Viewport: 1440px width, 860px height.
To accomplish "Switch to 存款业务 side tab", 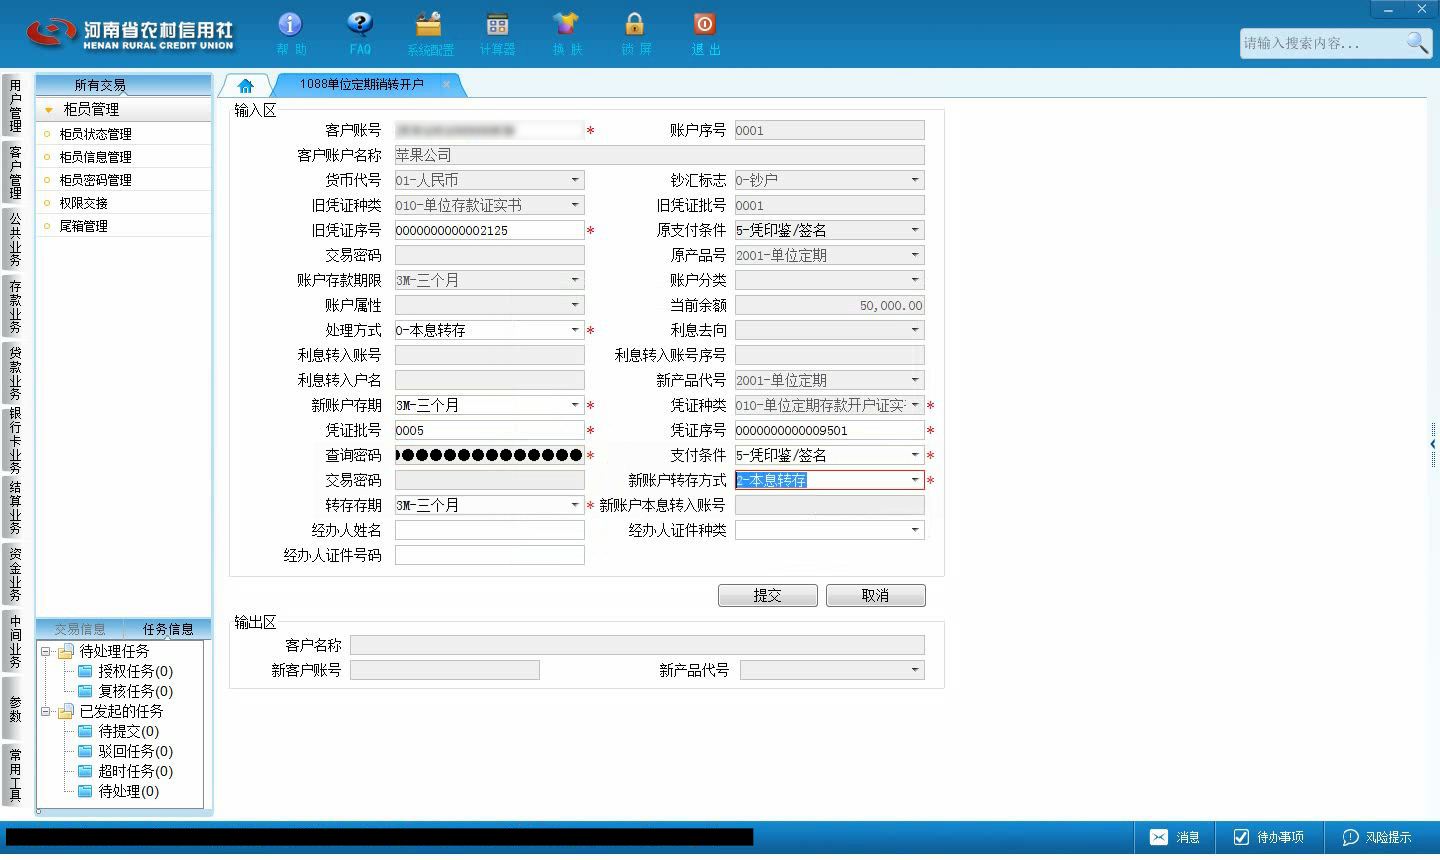I will click(15, 307).
